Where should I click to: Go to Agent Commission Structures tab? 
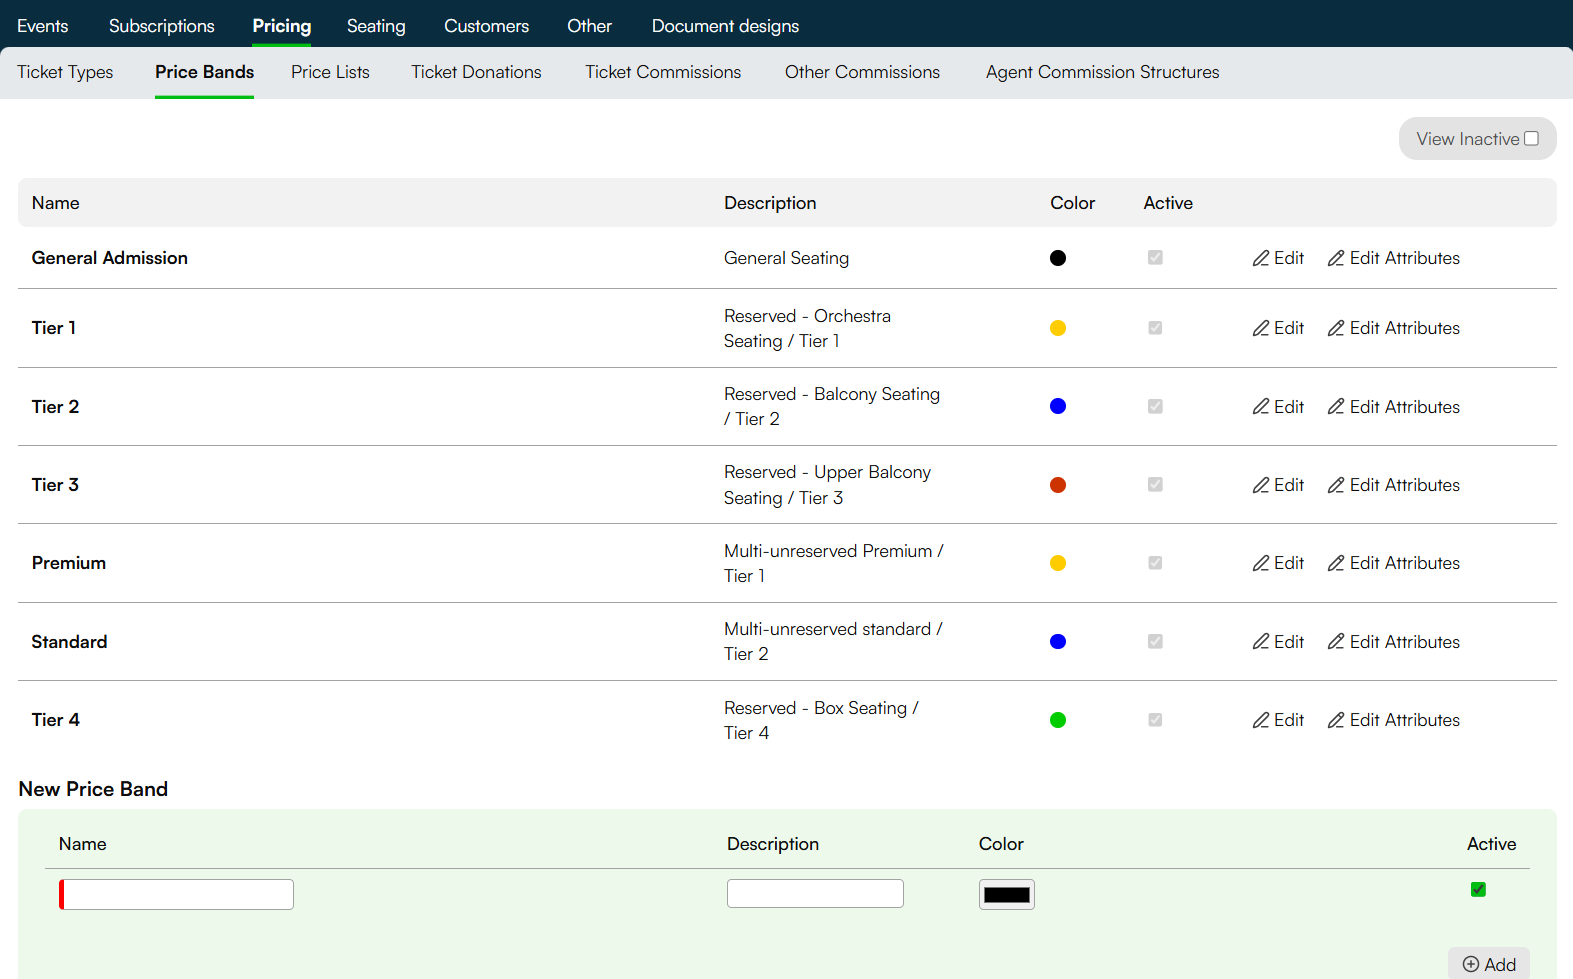click(1102, 72)
